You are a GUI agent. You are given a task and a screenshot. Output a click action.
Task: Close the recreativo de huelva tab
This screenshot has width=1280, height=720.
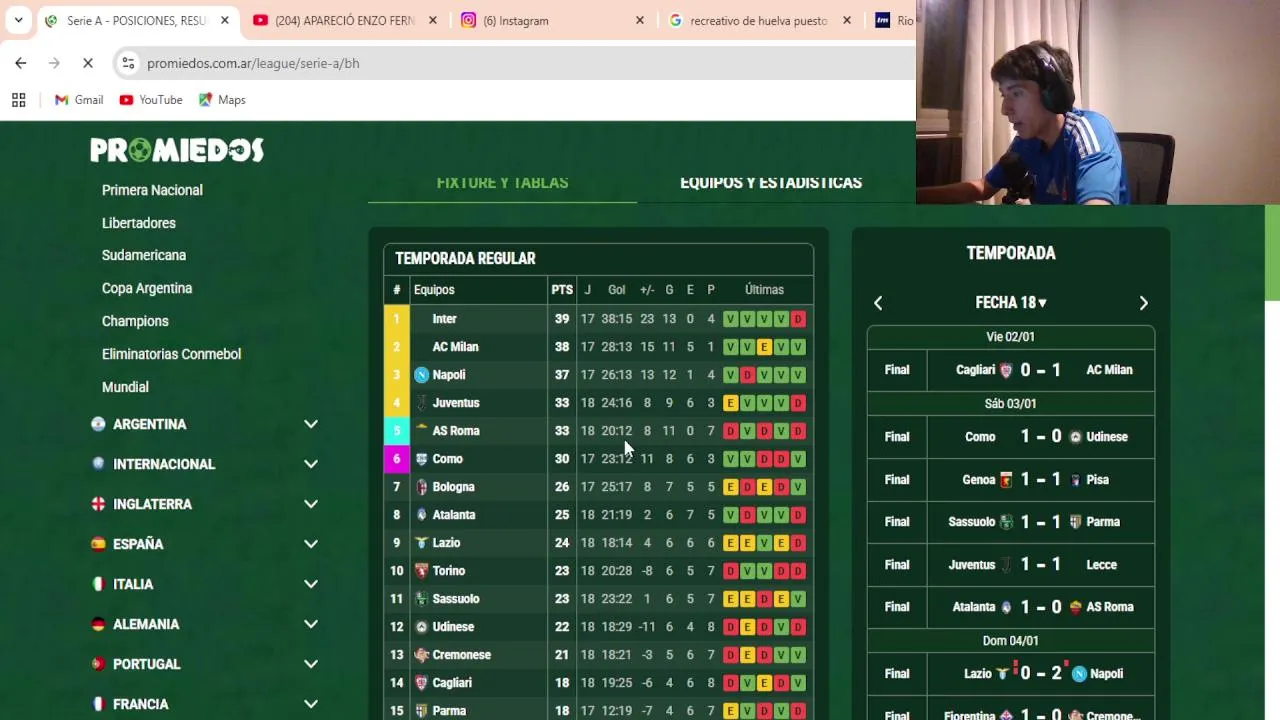847,20
